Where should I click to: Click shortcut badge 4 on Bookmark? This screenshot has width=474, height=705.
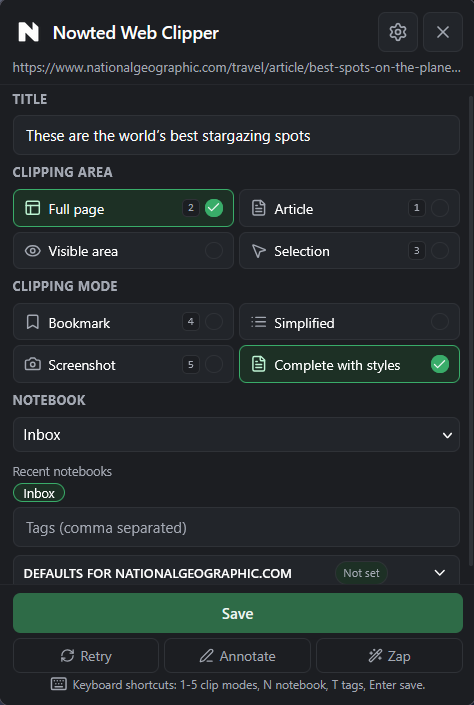191,321
